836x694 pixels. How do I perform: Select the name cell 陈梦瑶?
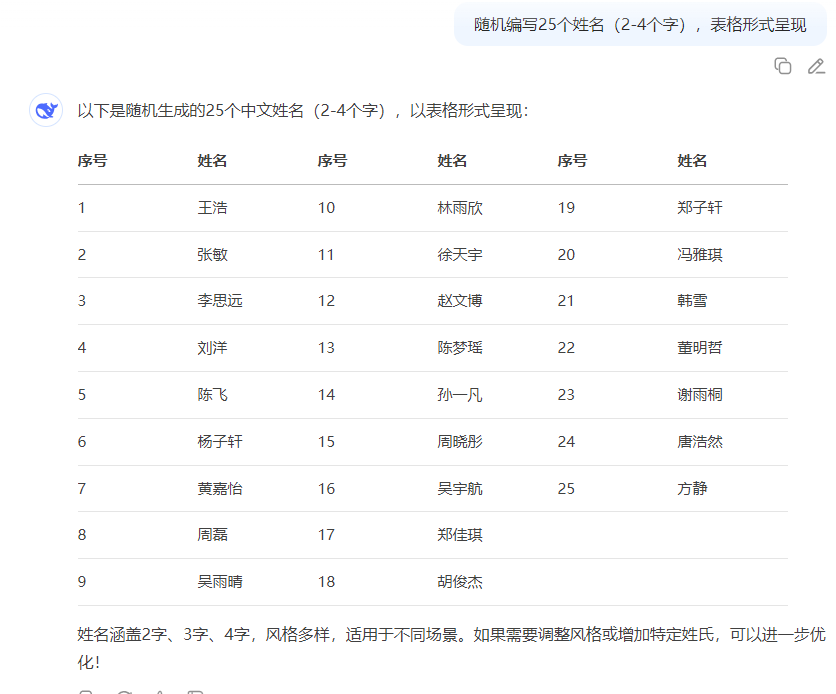pos(460,348)
